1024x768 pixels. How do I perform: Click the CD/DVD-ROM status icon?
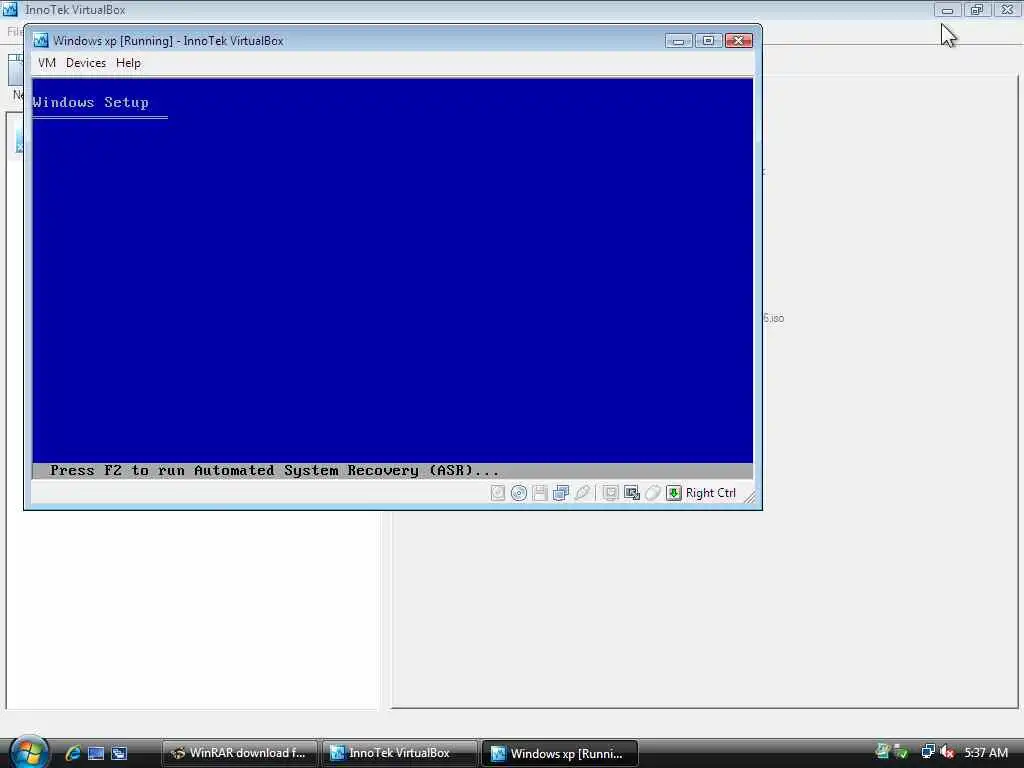[519, 493]
